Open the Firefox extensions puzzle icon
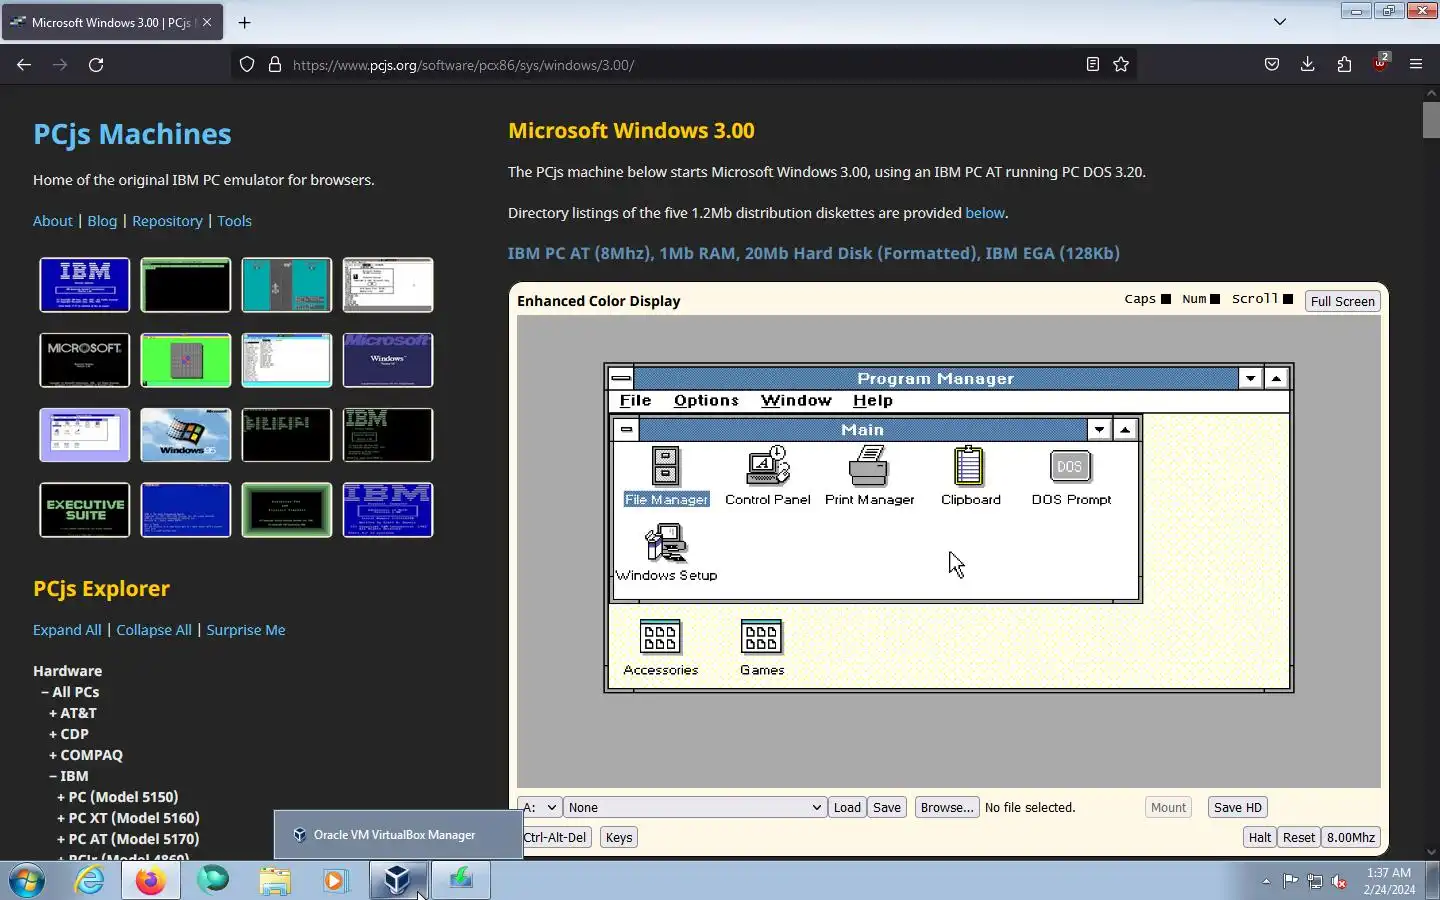This screenshot has height=900, width=1440. click(1344, 65)
